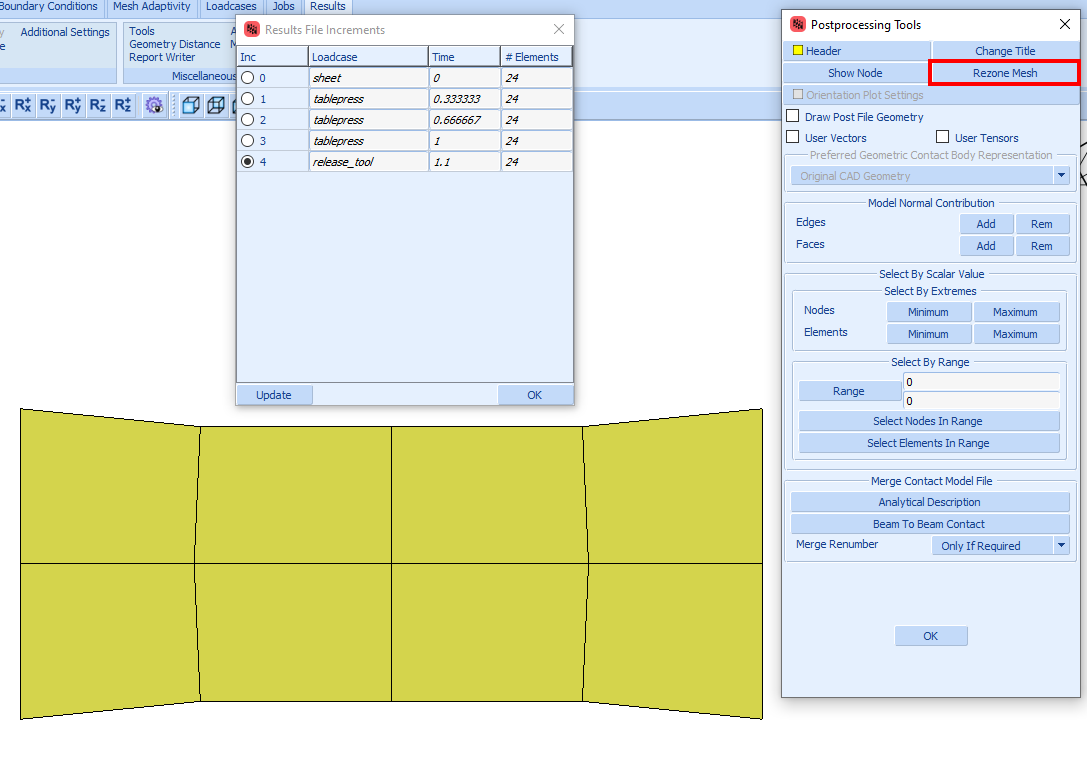Click Rezone Mesh button
This screenshot has height=759, width=1087.
coord(1005,73)
